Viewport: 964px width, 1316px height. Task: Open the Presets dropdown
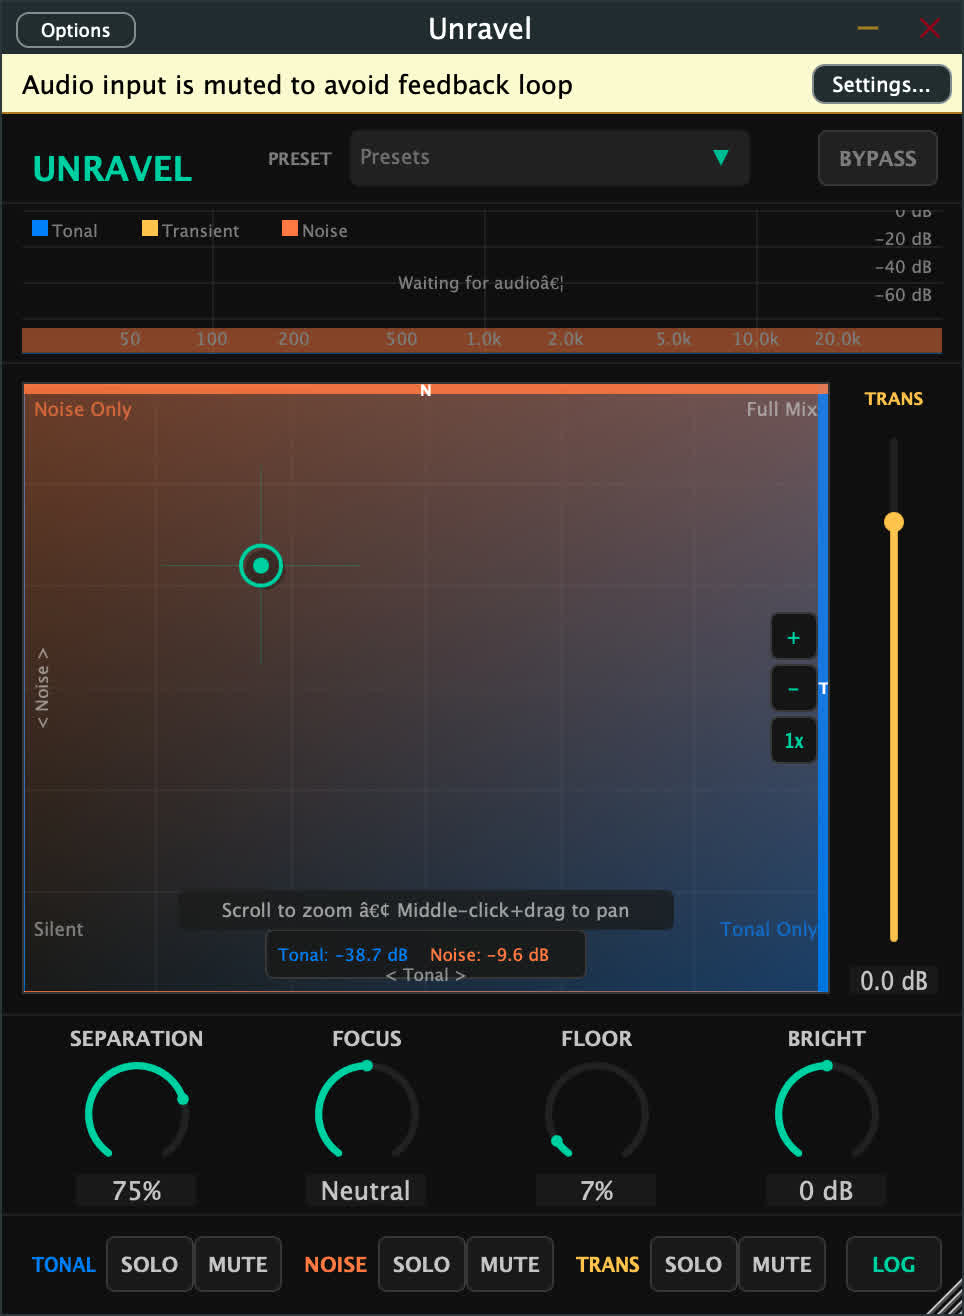tap(549, 158)
